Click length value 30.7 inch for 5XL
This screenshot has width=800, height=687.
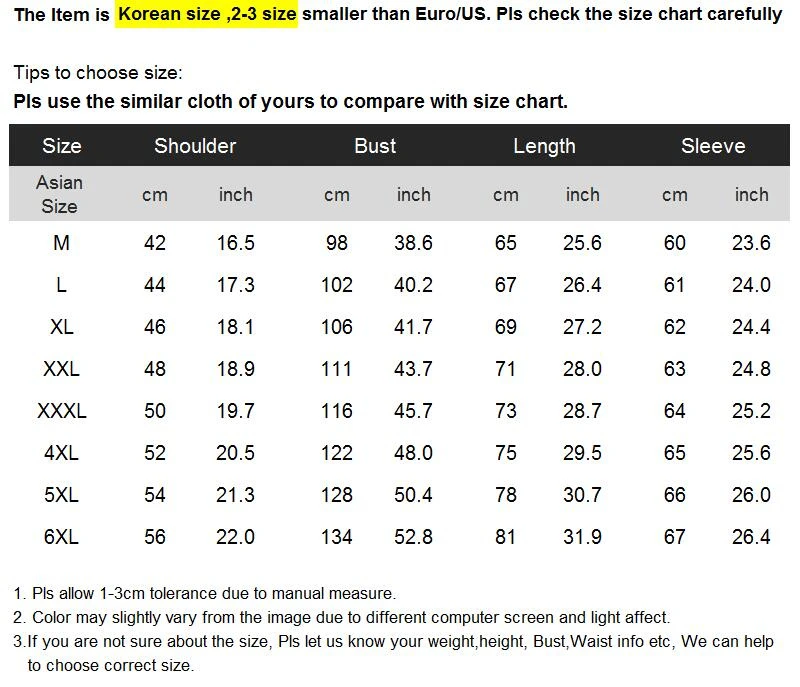pos(582,495)
